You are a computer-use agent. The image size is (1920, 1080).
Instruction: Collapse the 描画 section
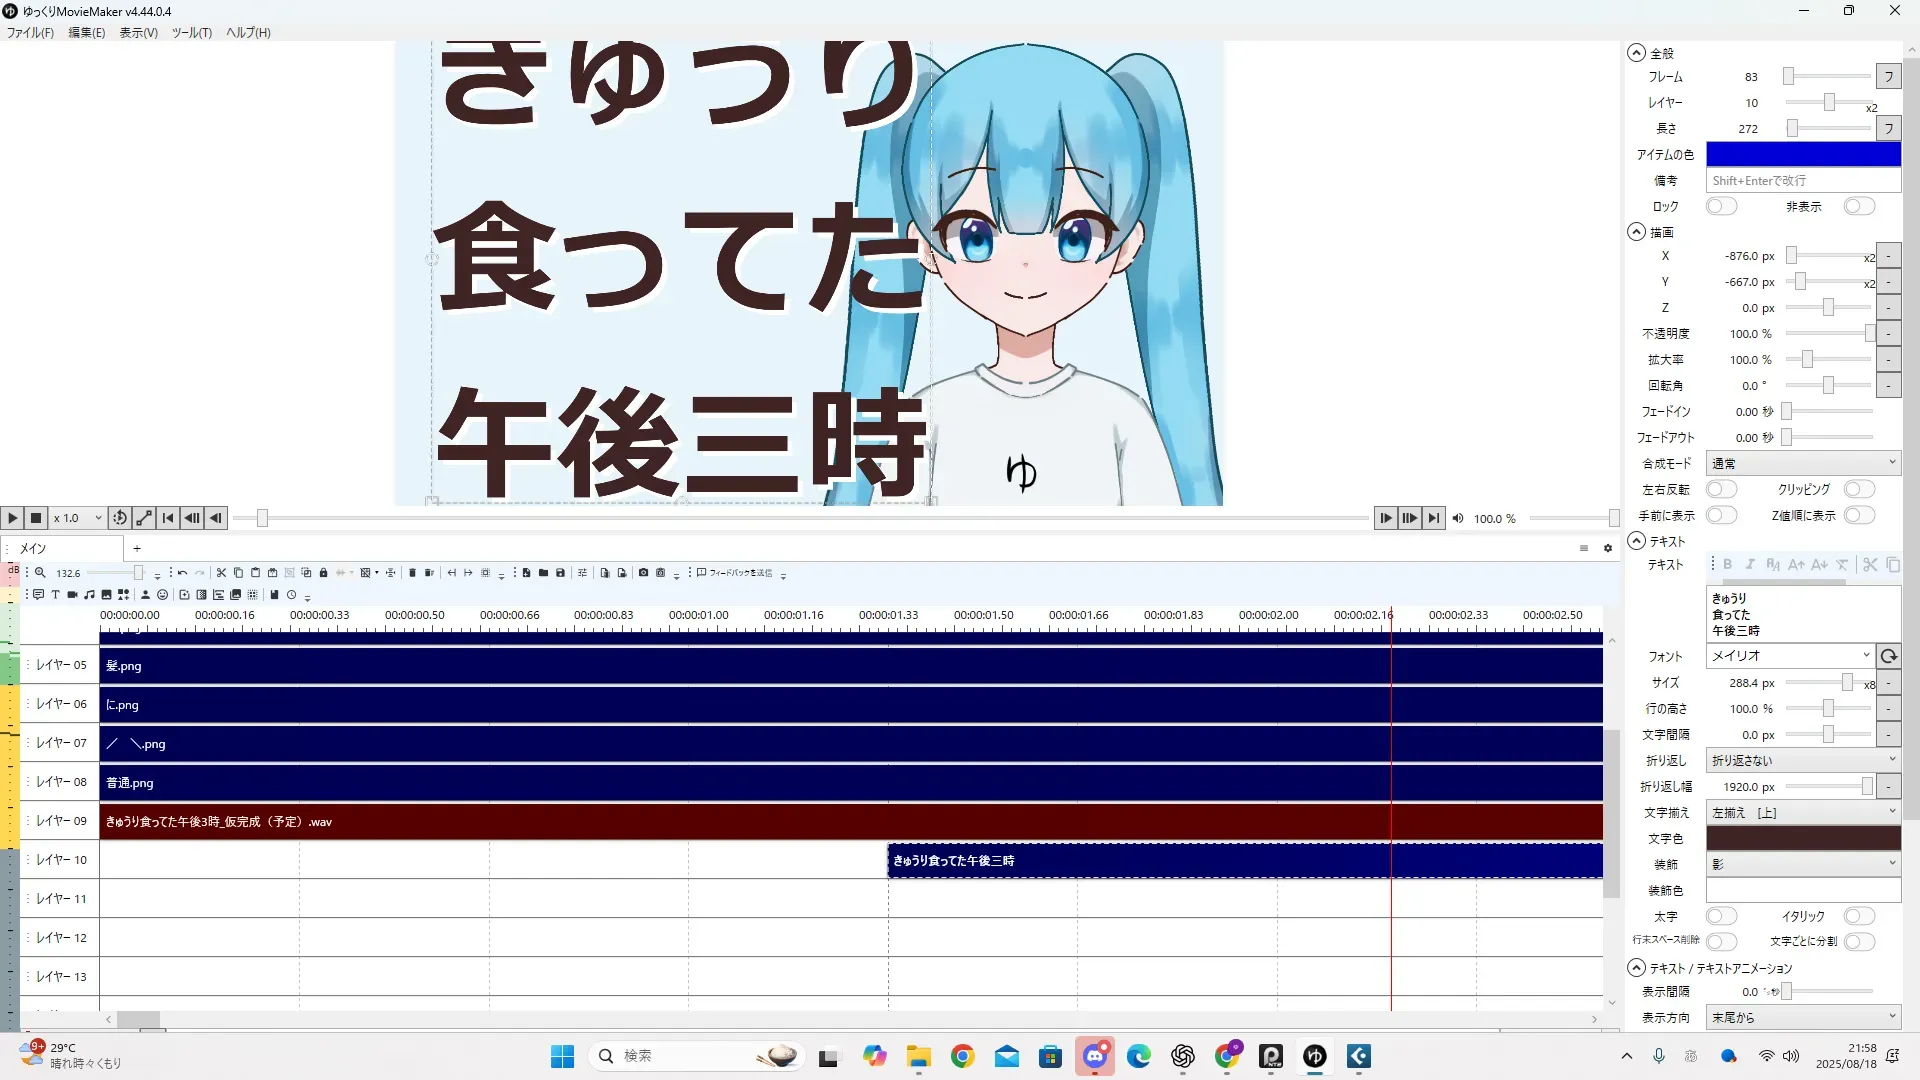click(x=1636, y=232)
